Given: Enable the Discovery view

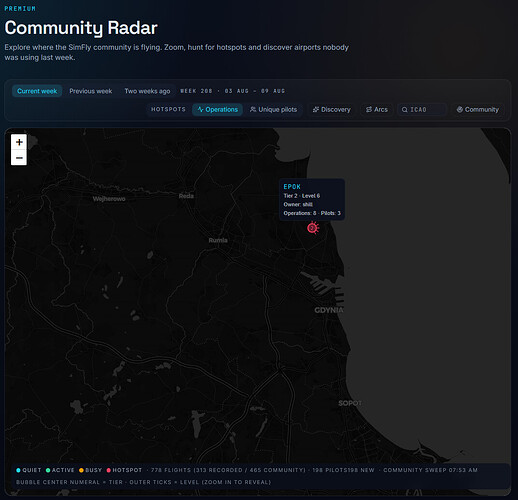Looking at the screenshot, I should pyautogui.click(x=331, y=110).
